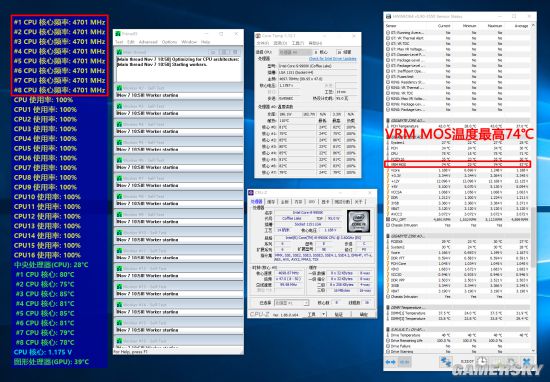Click HWiNFO blue X close sensors icon
Screen dimensions: 550x382
click(526, 362)
